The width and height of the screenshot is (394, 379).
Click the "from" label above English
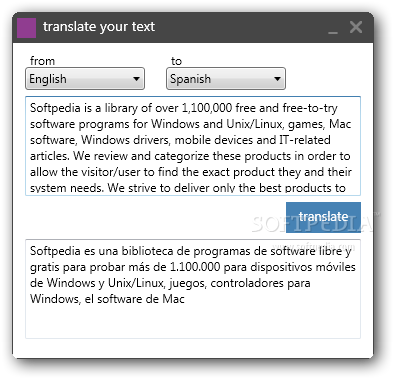click(x=42, y=61)
